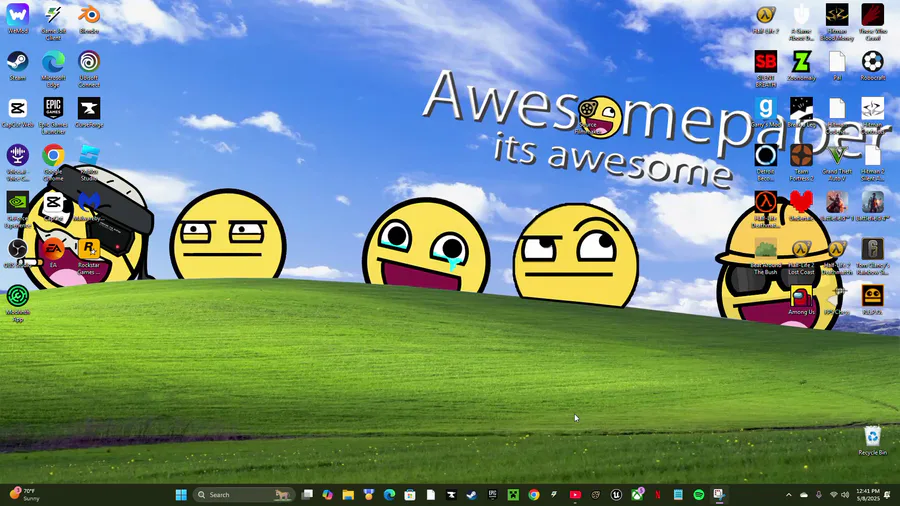Viewport: 900px width, 506px height.
Task: Select the Rainbow Six Siege desktop icon
Action: click(x=872, y=257)
